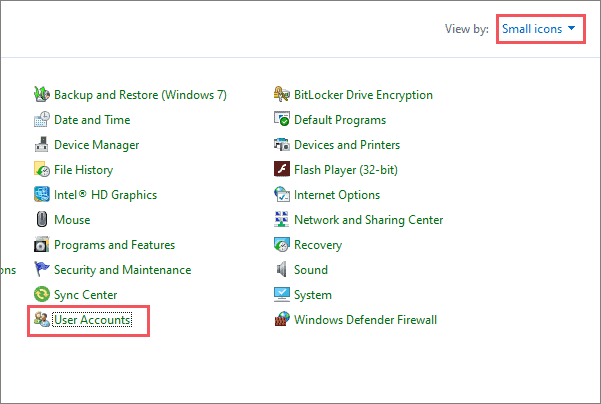Viewport: 601px width, 404px height.
Task: Click the Date and Time calendar icon
Action: coord(42,119)
